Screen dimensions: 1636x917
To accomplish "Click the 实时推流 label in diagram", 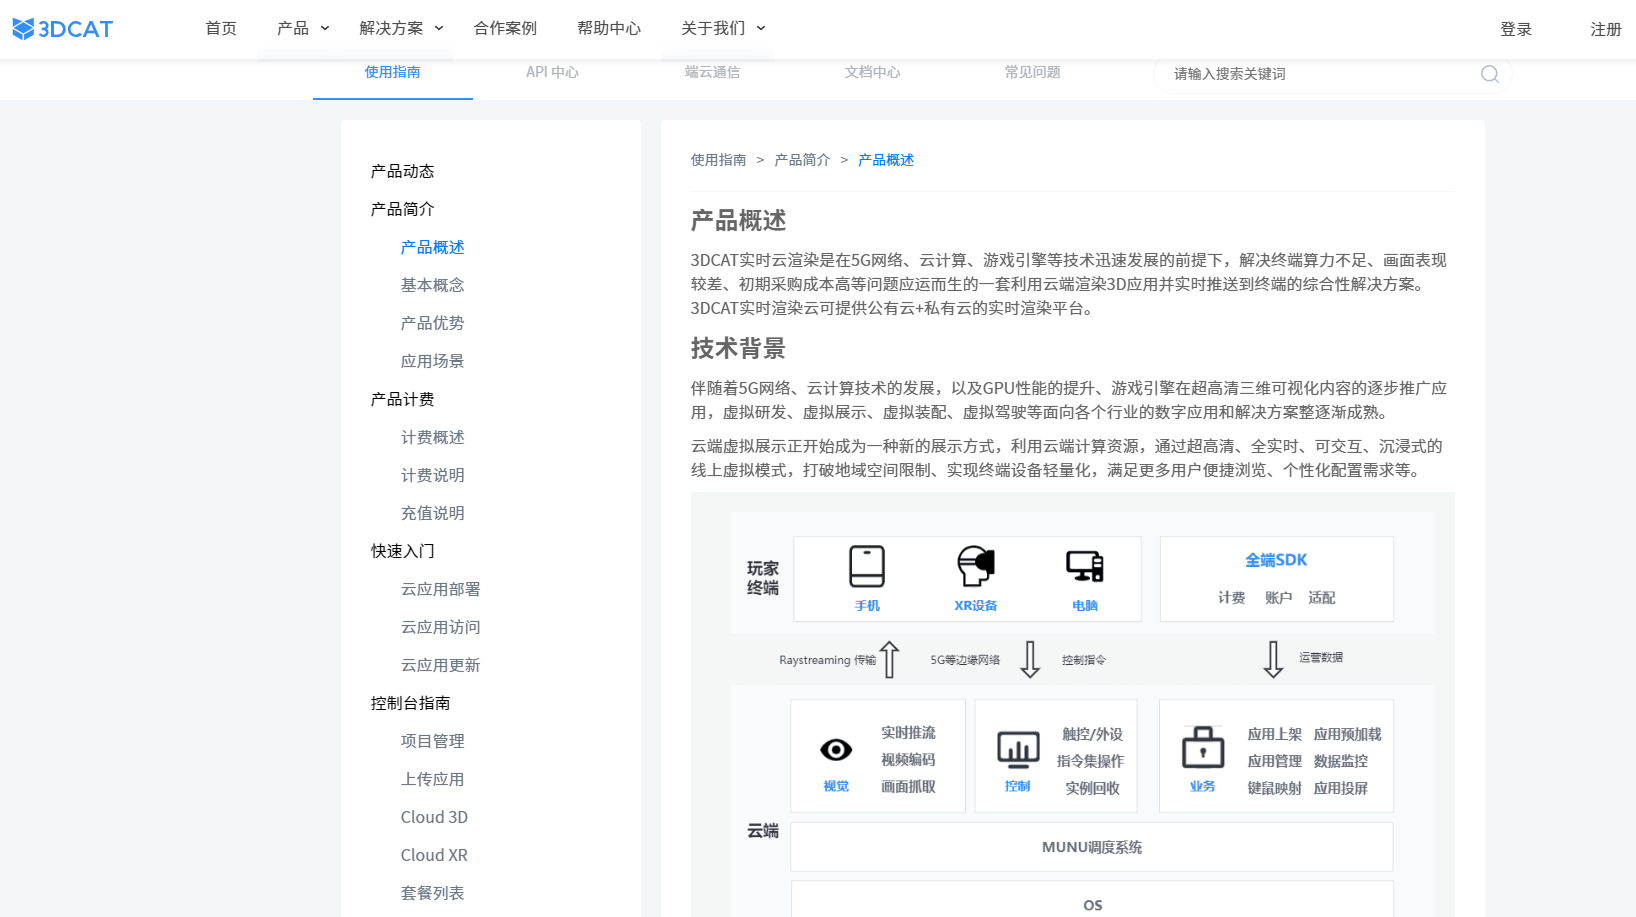I will [x=908, y=733].
